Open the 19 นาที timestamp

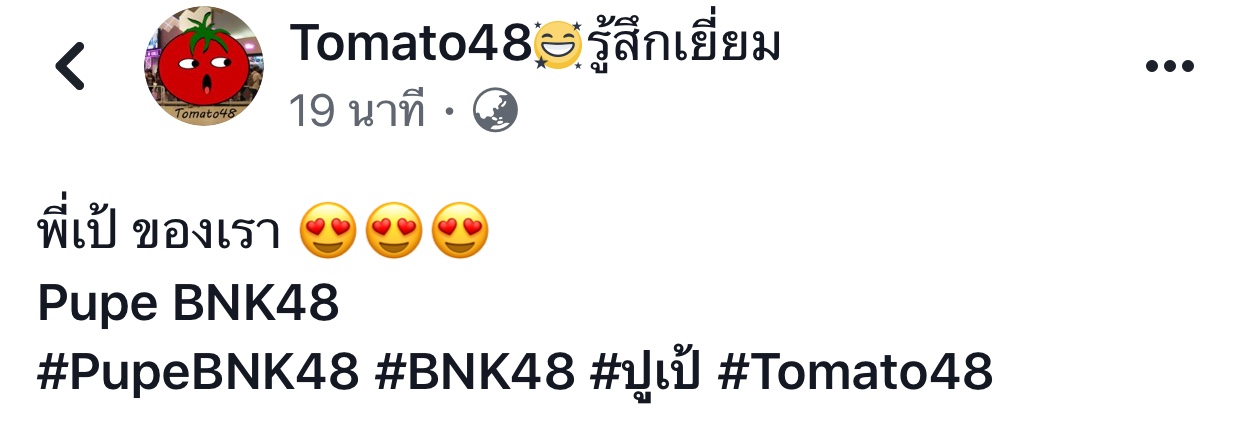pos(357,110)
